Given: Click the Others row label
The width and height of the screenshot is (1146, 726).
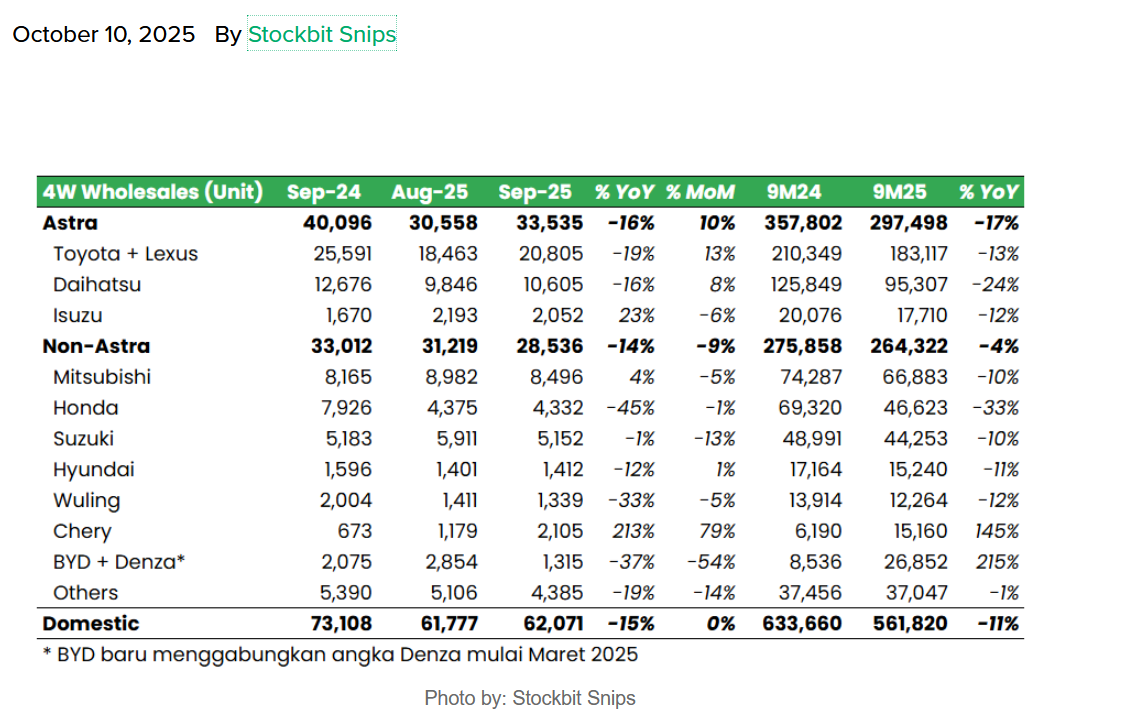Looking at the screenshot, I should pos(85,592).
